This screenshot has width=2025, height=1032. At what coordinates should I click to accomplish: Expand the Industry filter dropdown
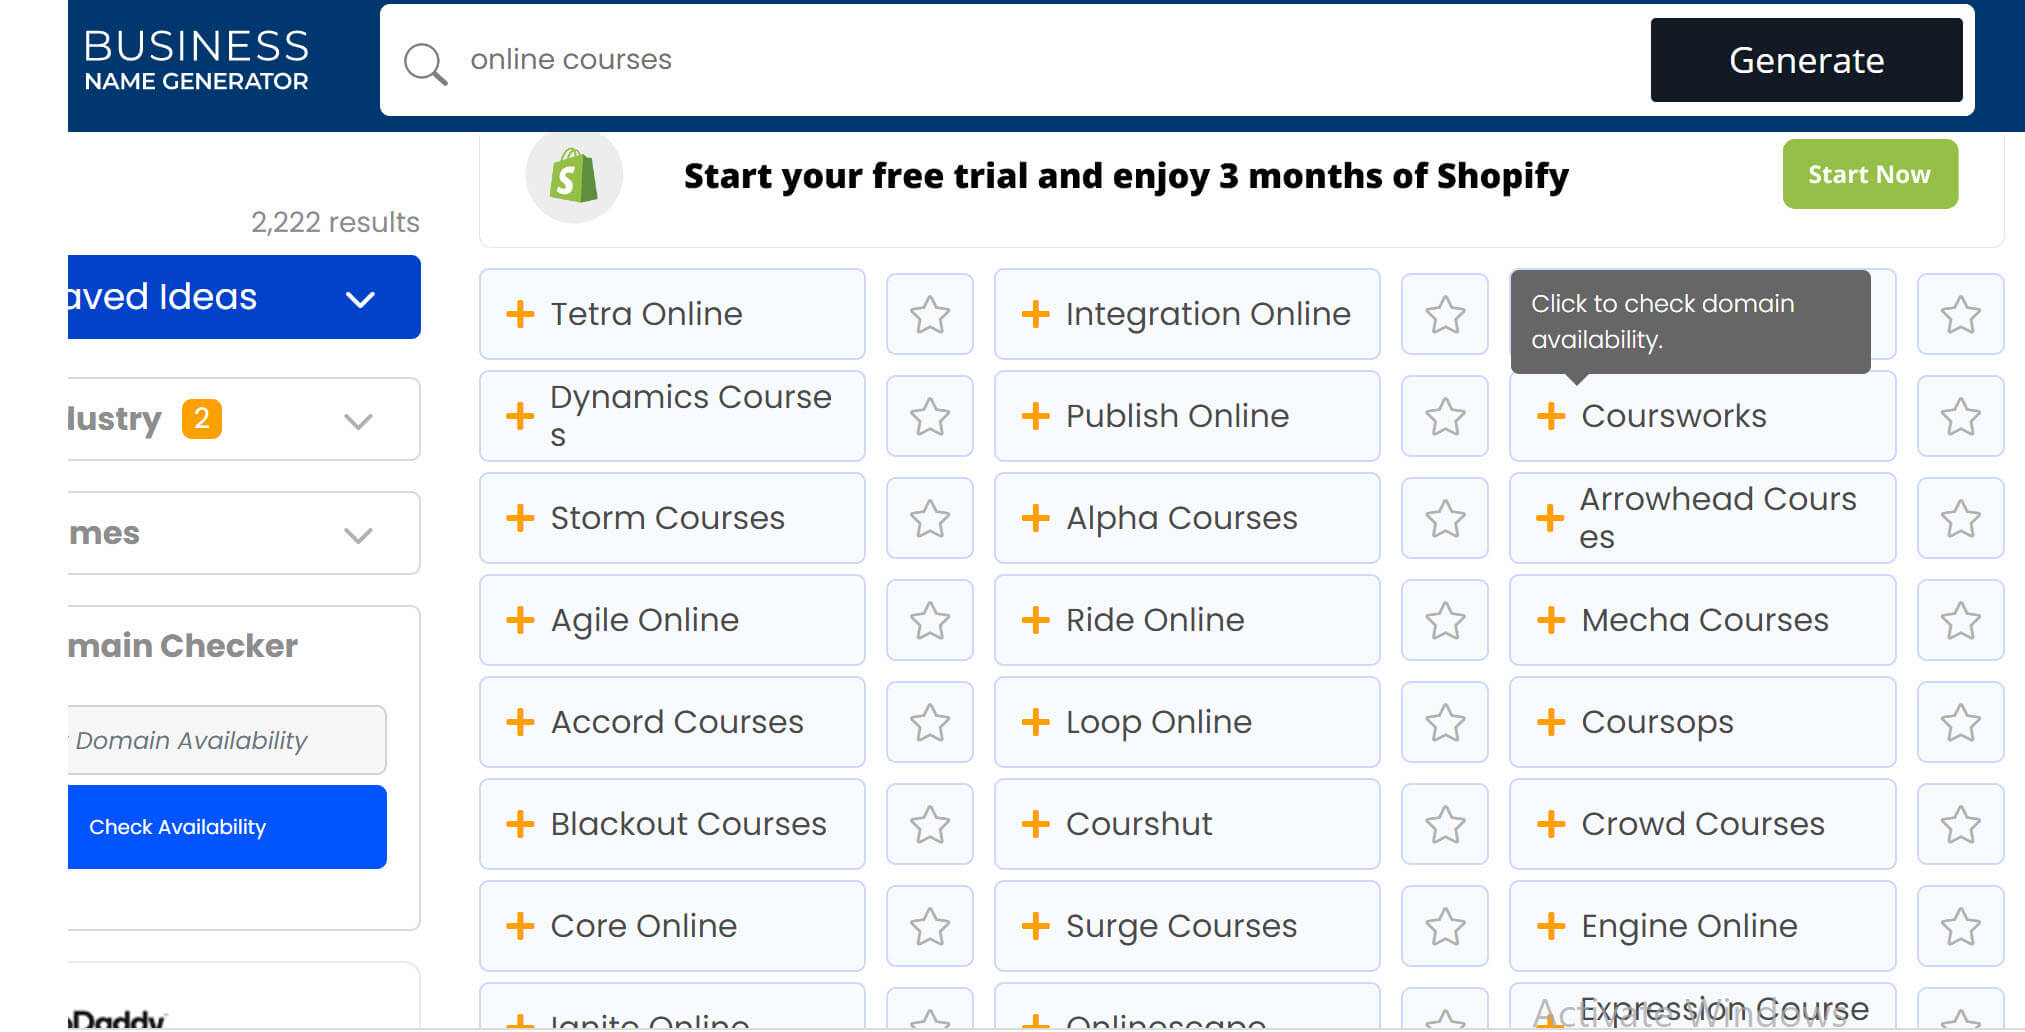(358, 420)
